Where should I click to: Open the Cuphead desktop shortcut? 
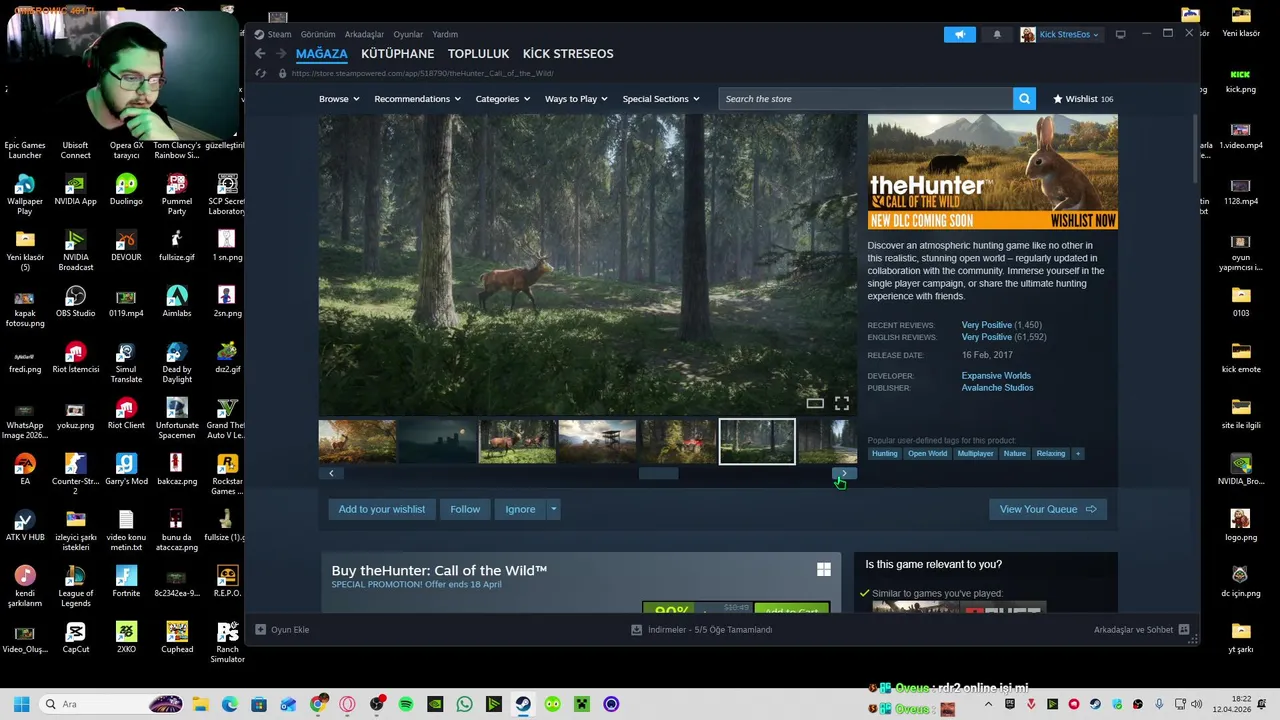[177, 637]
